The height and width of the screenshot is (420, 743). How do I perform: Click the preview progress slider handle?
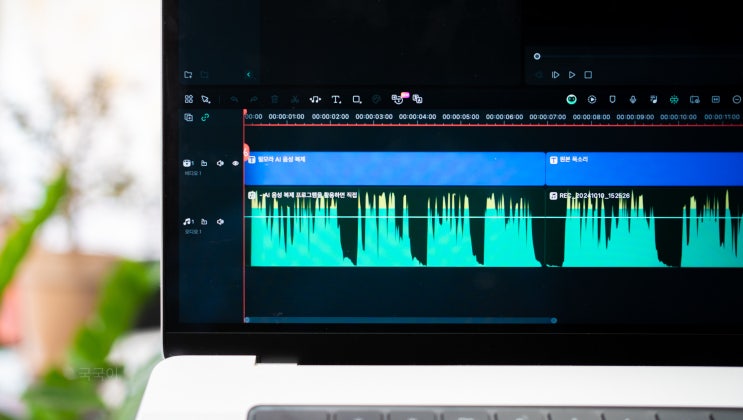537,56
